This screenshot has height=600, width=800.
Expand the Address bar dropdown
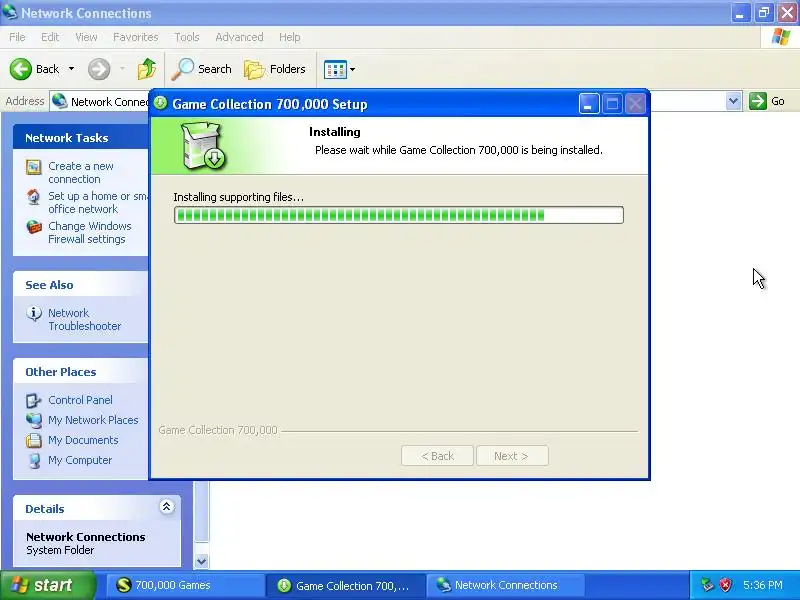coord(733,101)
